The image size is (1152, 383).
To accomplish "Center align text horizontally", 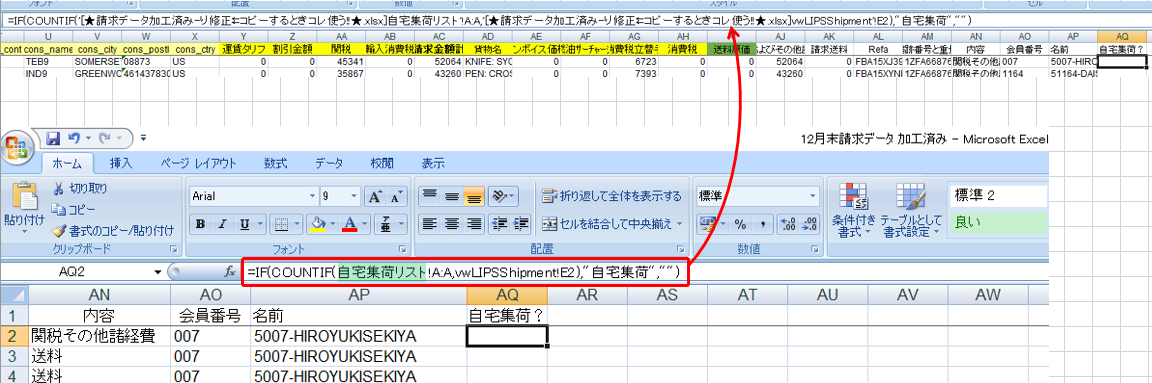I will click(452, 223).
